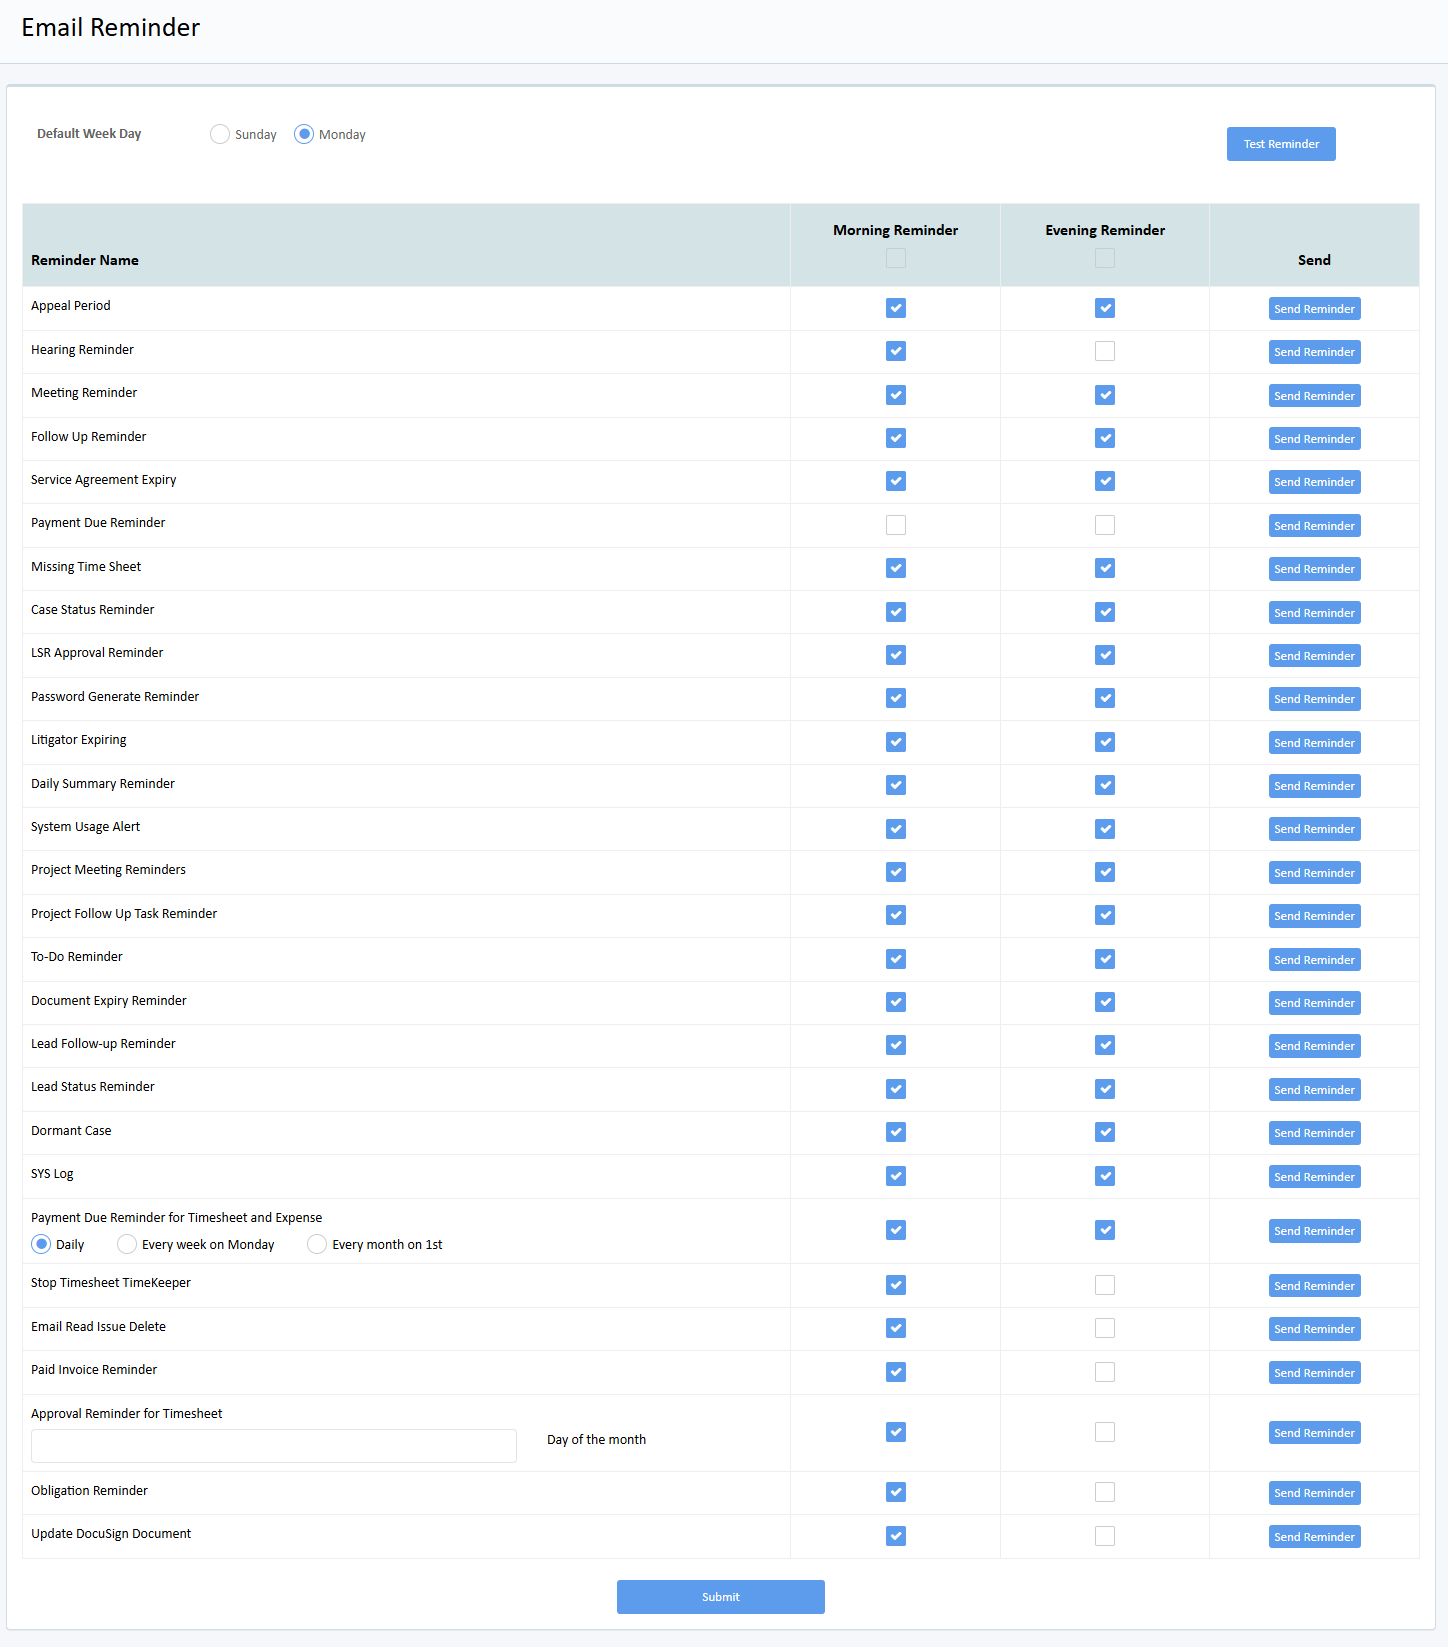The width and height of the screenshot is (1448, 1647).
Task: Send Reminder for To-Do Reminder
Action: point(1314,960)
